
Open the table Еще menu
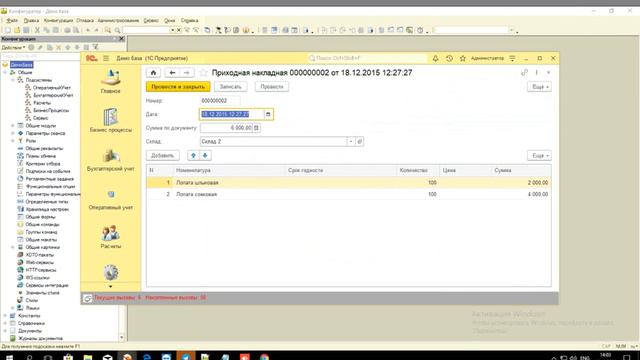[x=540, y=156]
